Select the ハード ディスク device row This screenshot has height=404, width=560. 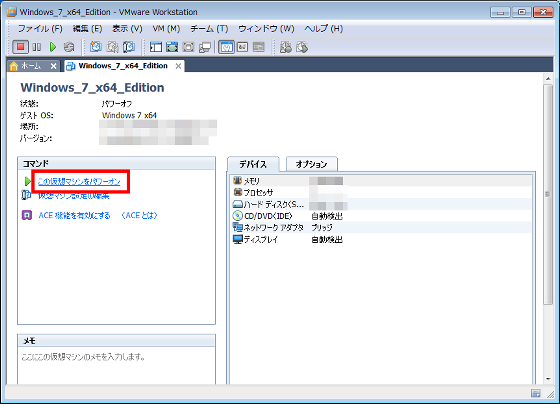click(x=381, y=204)
